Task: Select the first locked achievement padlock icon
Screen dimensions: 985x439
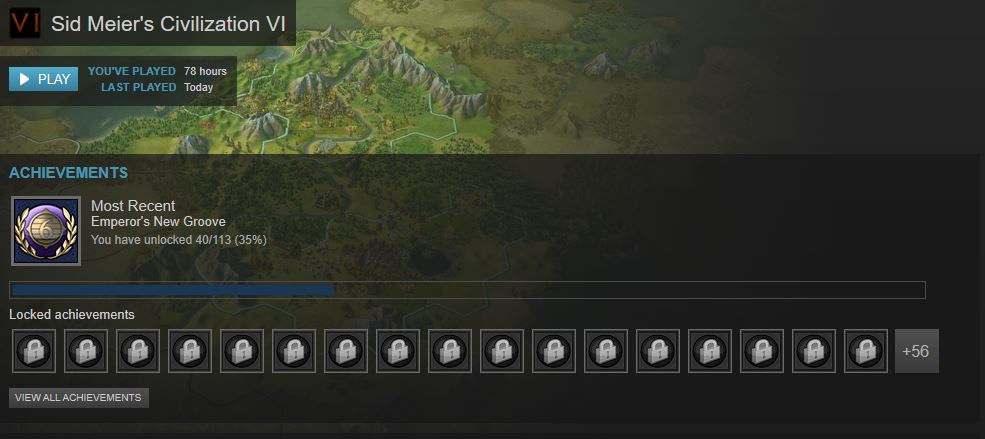Action: [34, 351]
